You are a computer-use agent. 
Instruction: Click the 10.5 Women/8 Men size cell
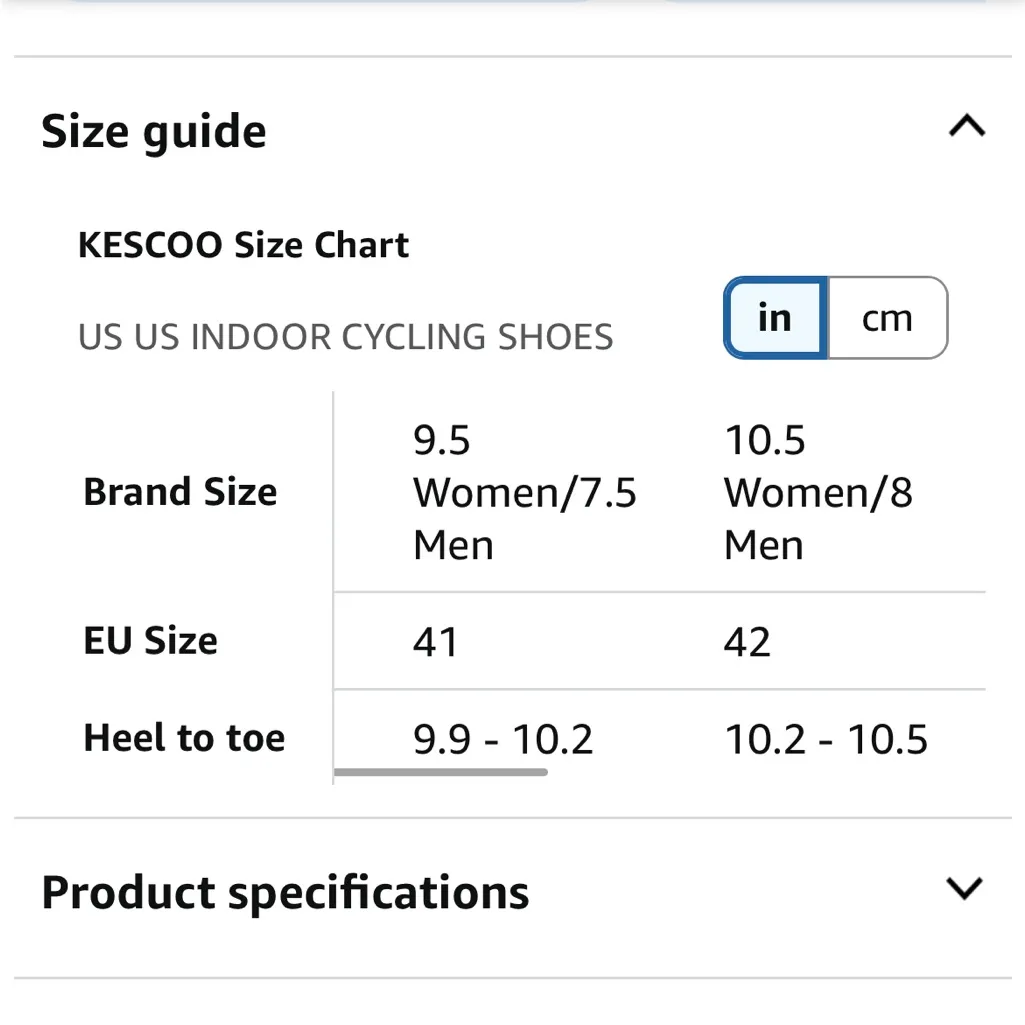[x=818, y=491]
